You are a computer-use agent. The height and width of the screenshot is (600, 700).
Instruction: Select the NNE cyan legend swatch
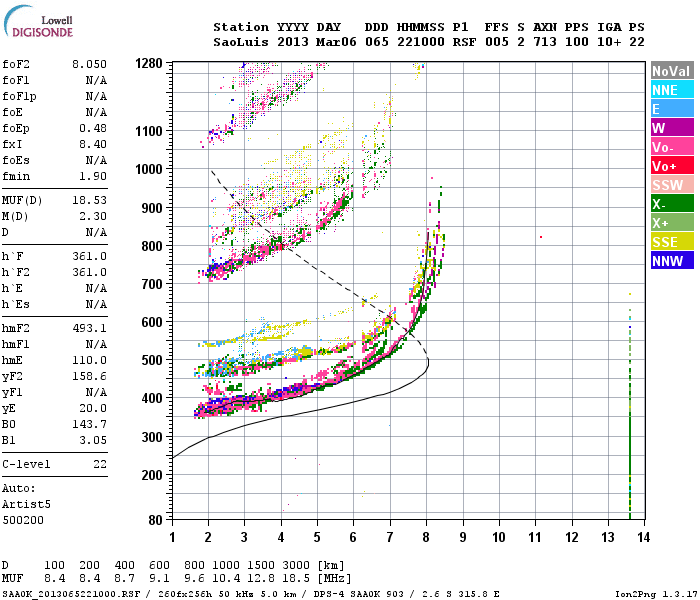pyautogui.click(x=672, y=90)
